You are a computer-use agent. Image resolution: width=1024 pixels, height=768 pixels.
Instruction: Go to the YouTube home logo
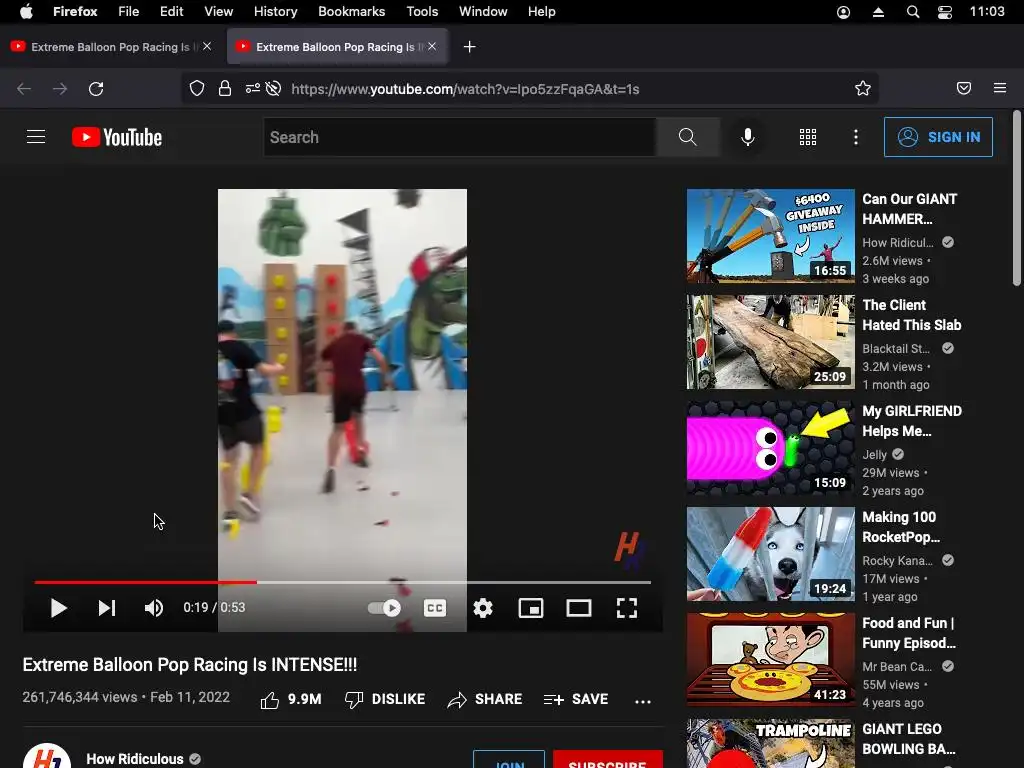pos(117,137)
